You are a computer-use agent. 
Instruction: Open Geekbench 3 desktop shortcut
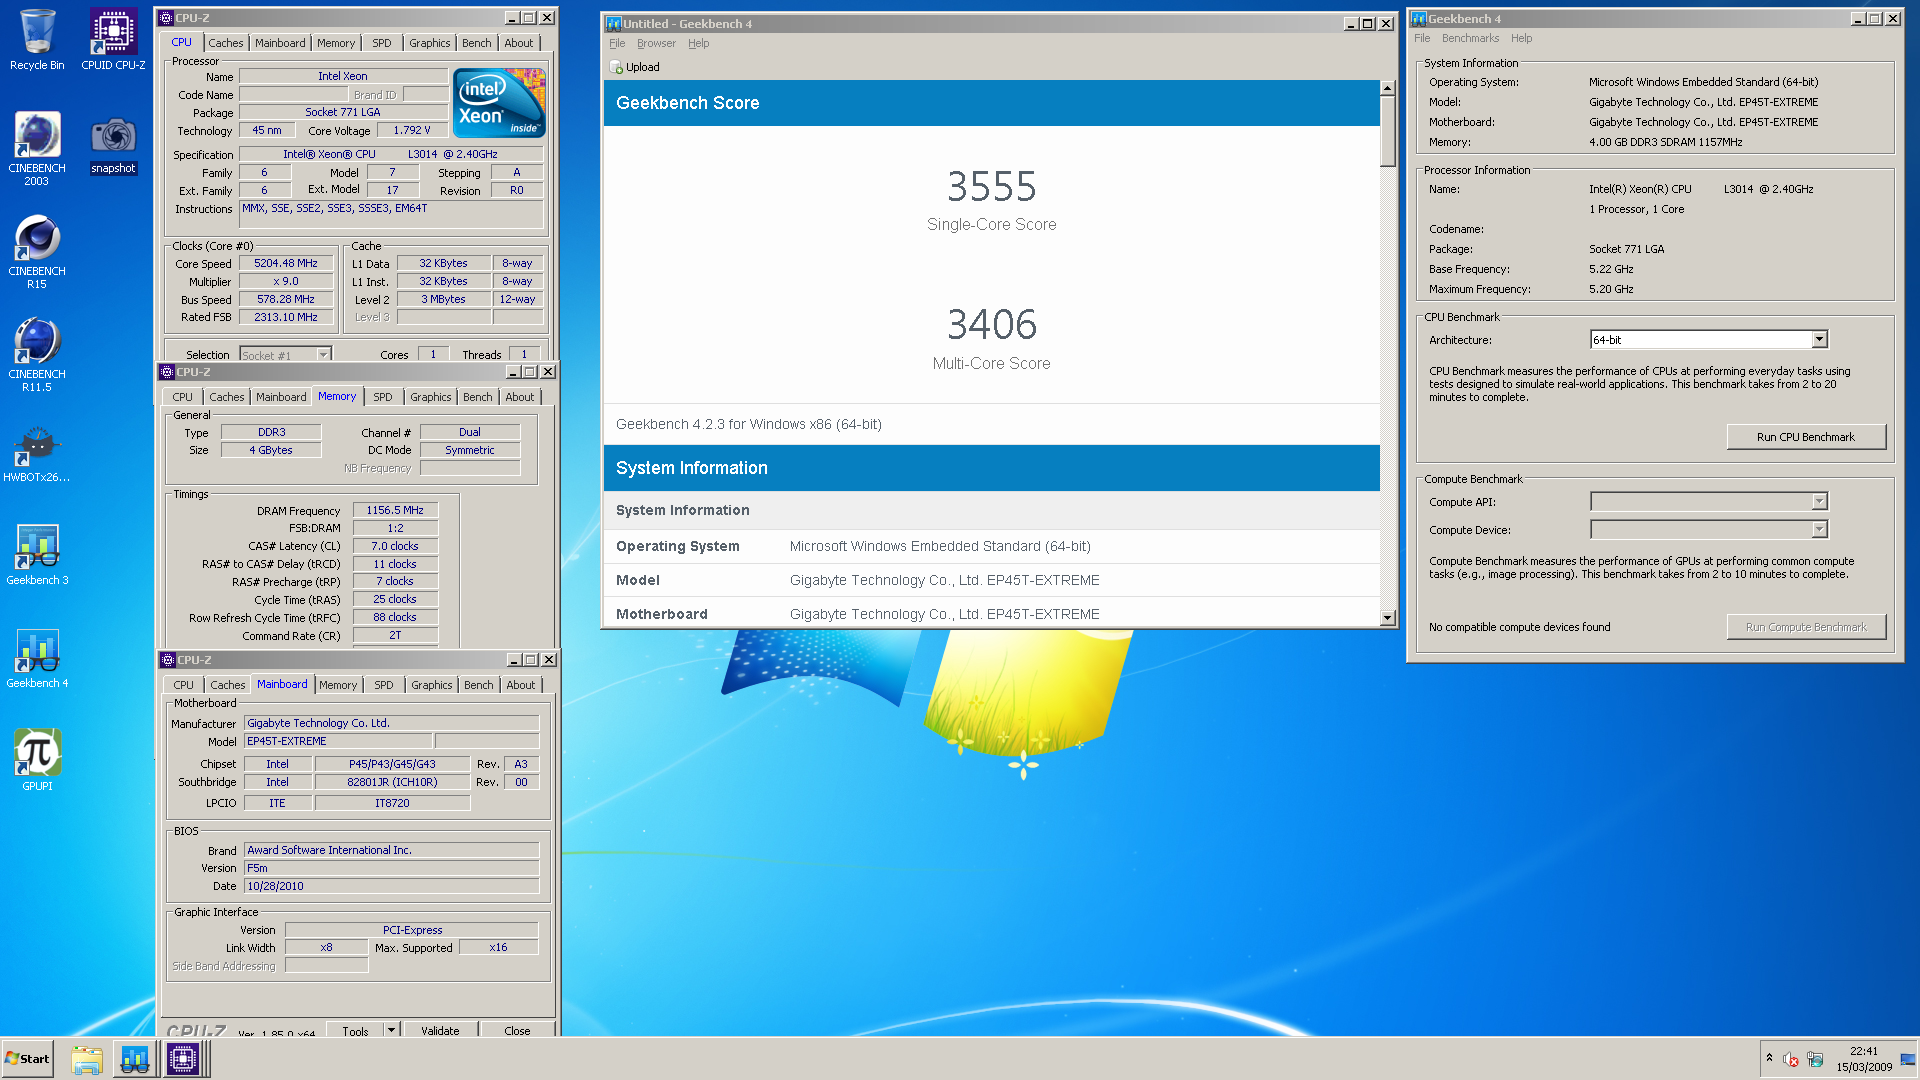37,555
